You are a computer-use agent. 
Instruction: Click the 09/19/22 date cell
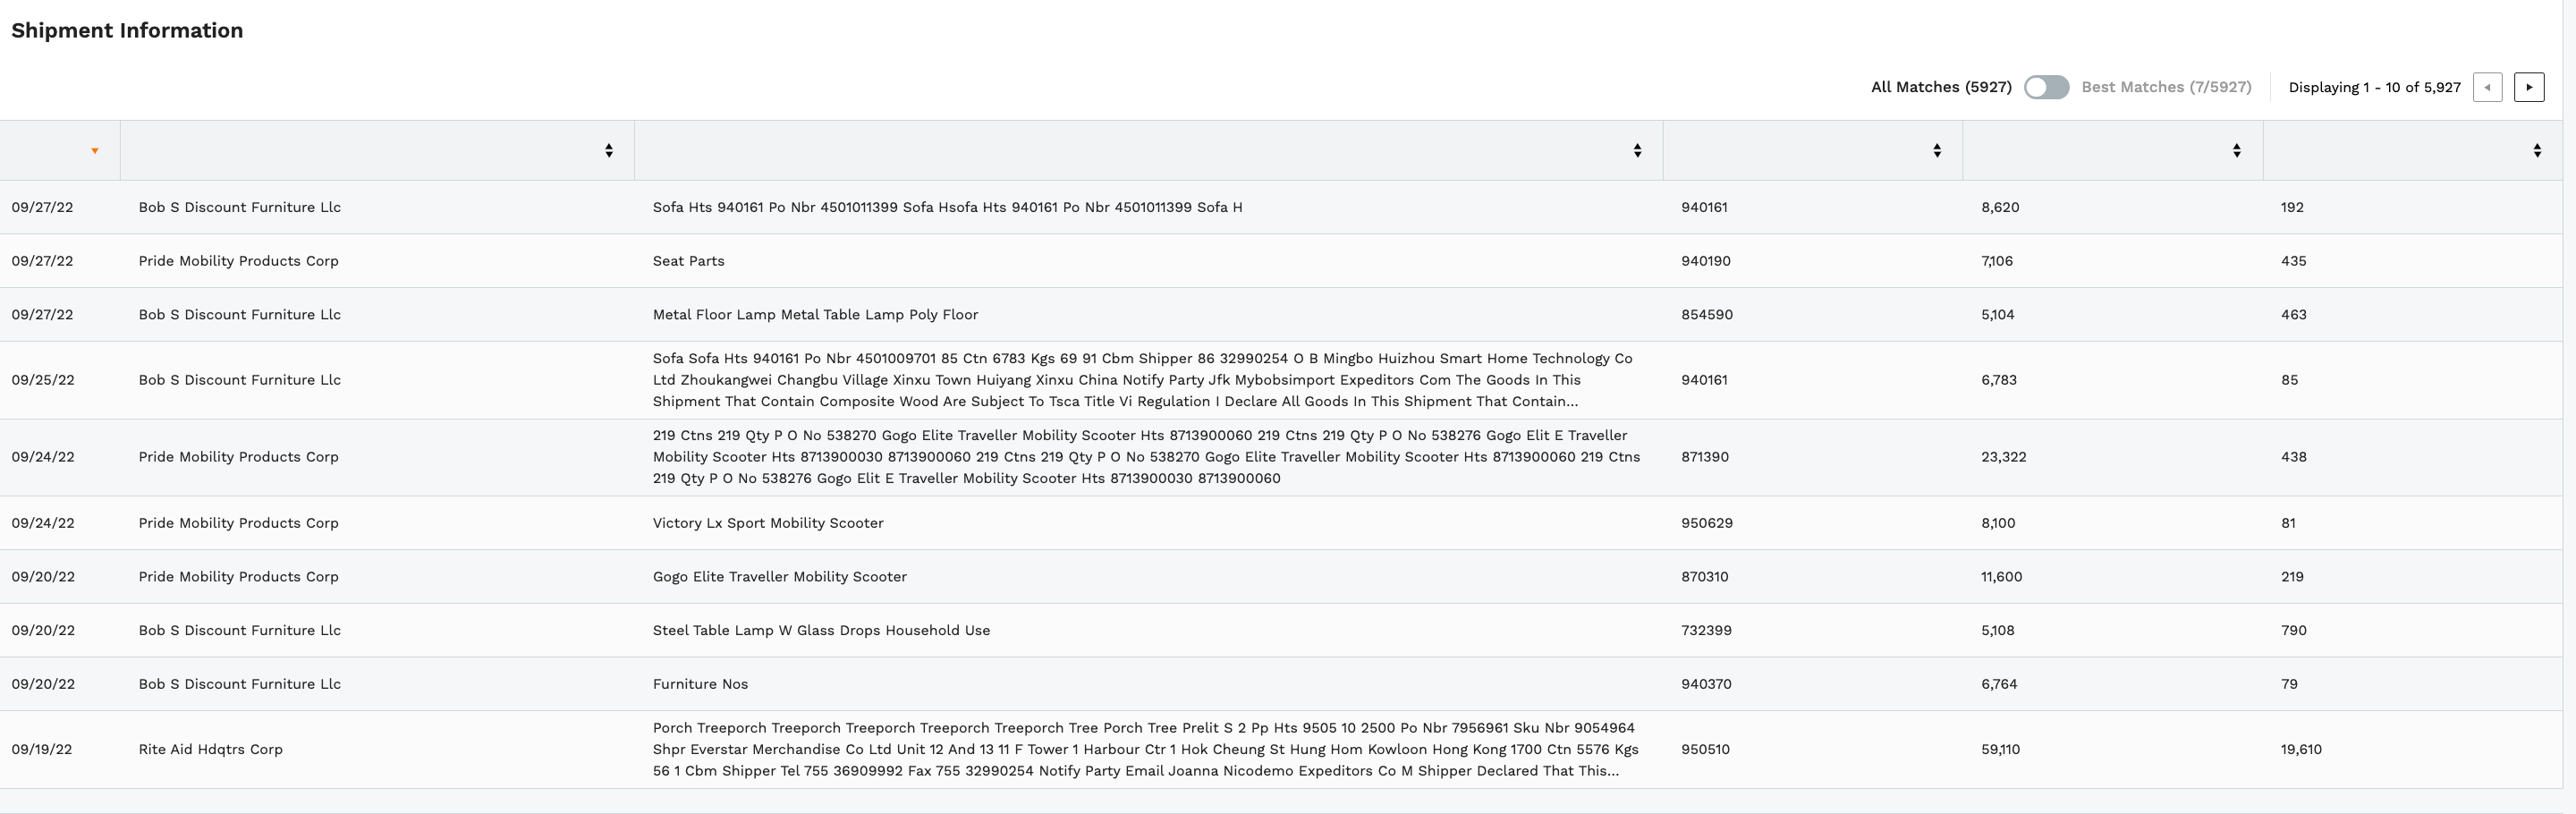[42, 749]
